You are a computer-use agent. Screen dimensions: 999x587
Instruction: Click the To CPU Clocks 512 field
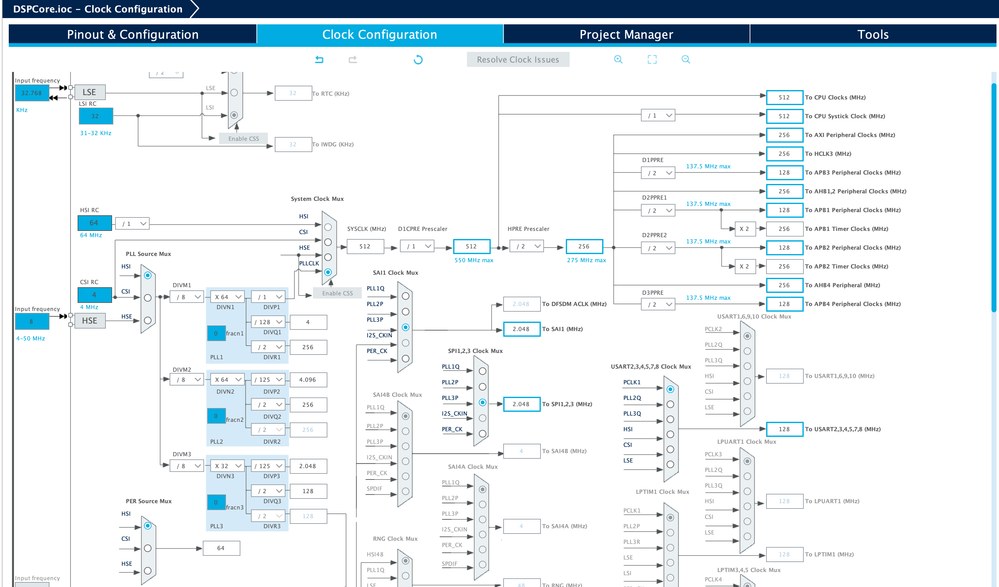point(784,97)
